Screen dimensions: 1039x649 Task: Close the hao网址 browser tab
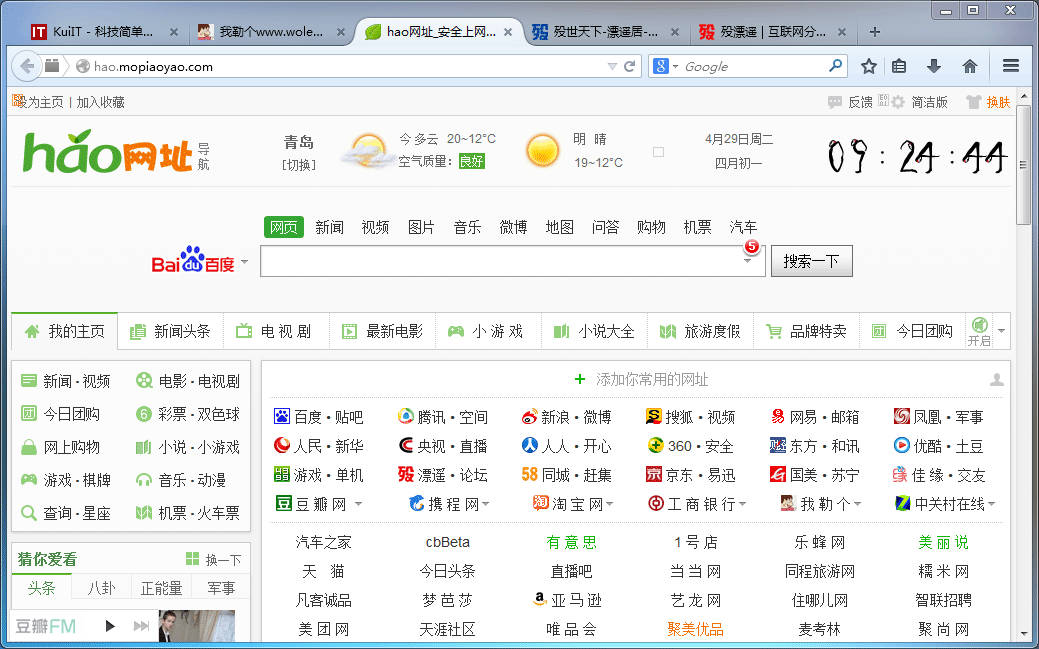[x=508, y=32]
